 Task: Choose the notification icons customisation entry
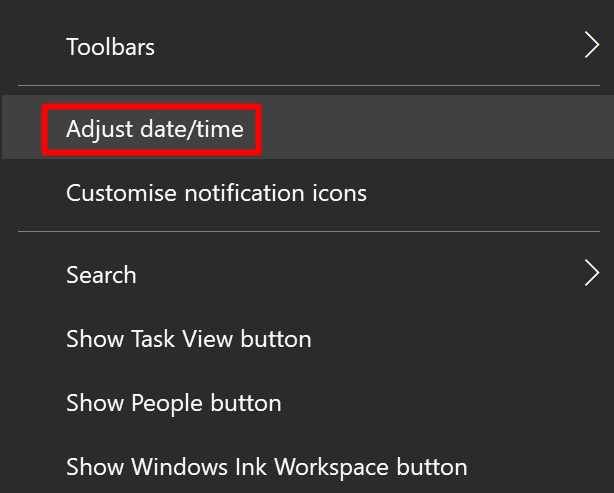pos(308,193)
